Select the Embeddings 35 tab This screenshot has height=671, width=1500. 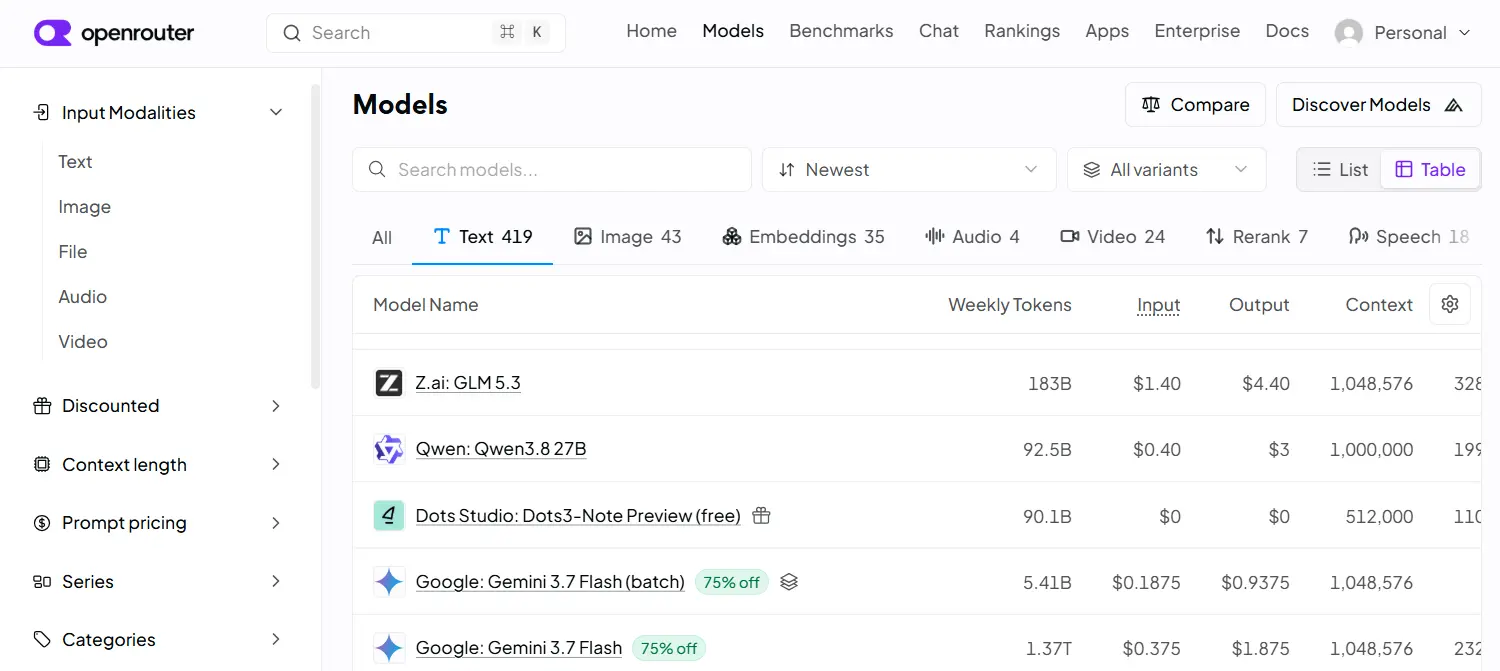point(803,237)
